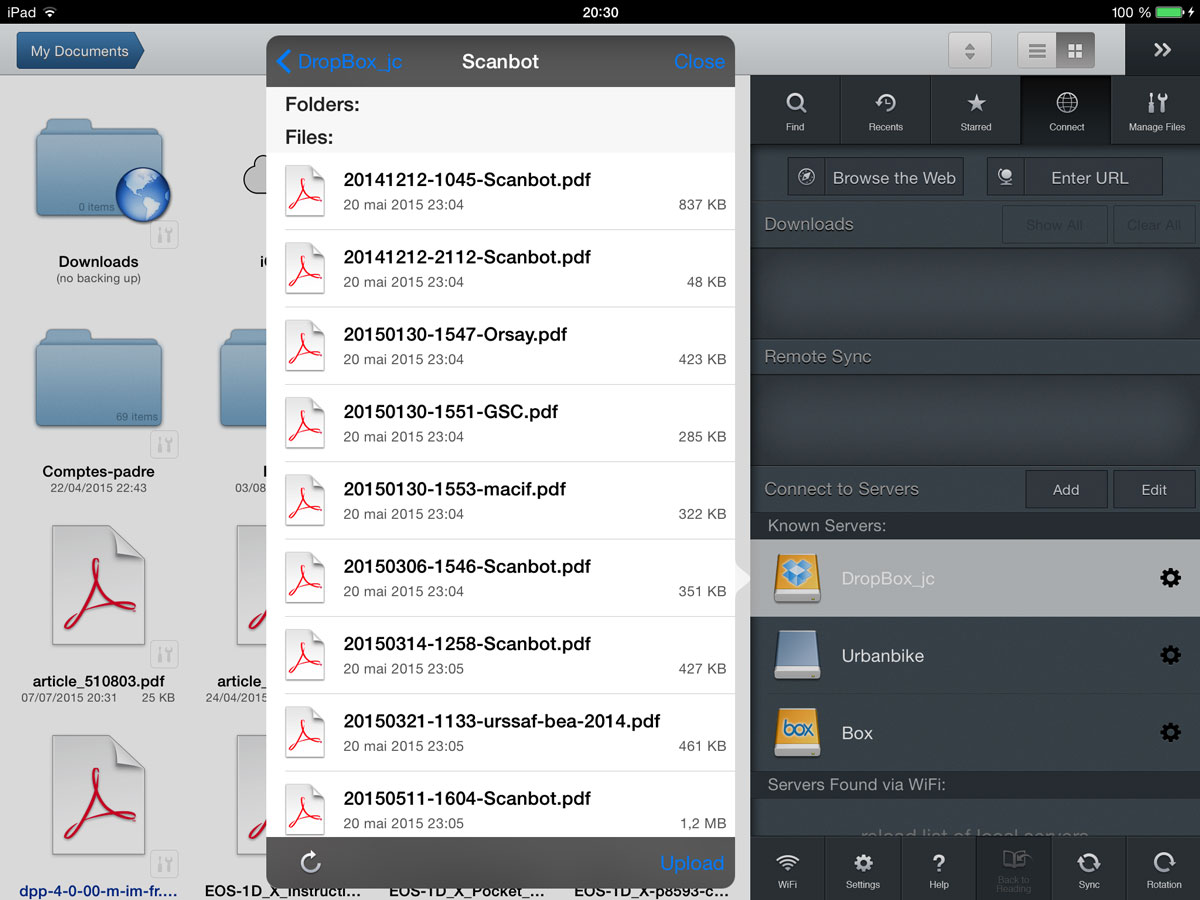
Task: Open DropBox_jc server settings gear
Action: pos(1170,578)
